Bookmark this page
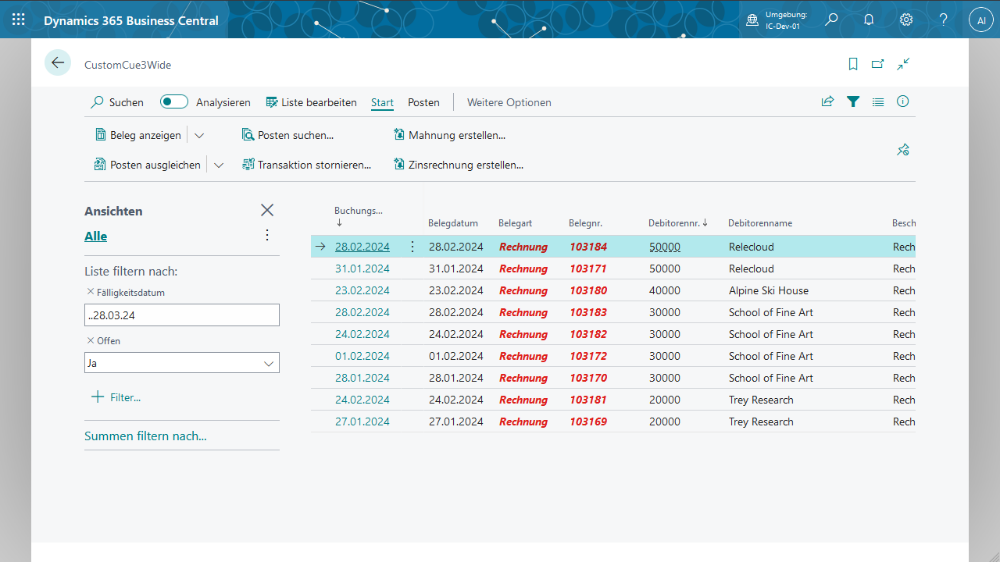The height and width of the screenshot is (562, 1000). 853,64
